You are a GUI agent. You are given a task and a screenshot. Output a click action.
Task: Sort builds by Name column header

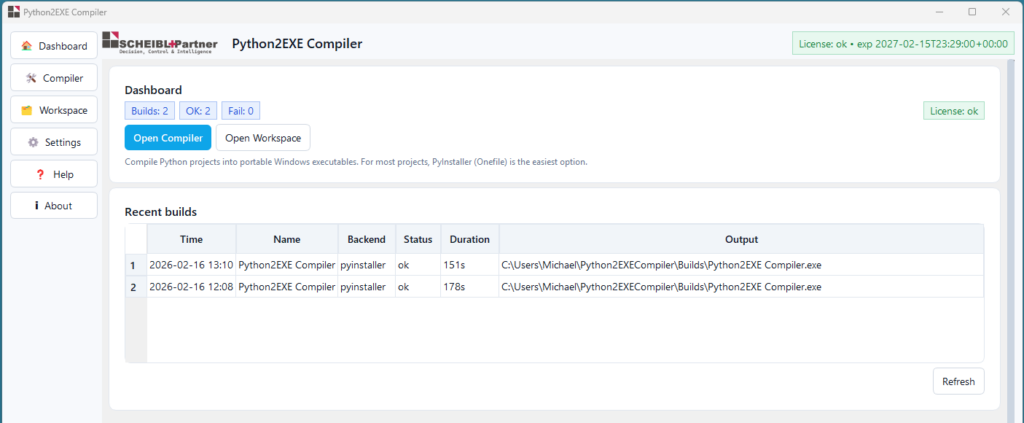tap(287, 239)
